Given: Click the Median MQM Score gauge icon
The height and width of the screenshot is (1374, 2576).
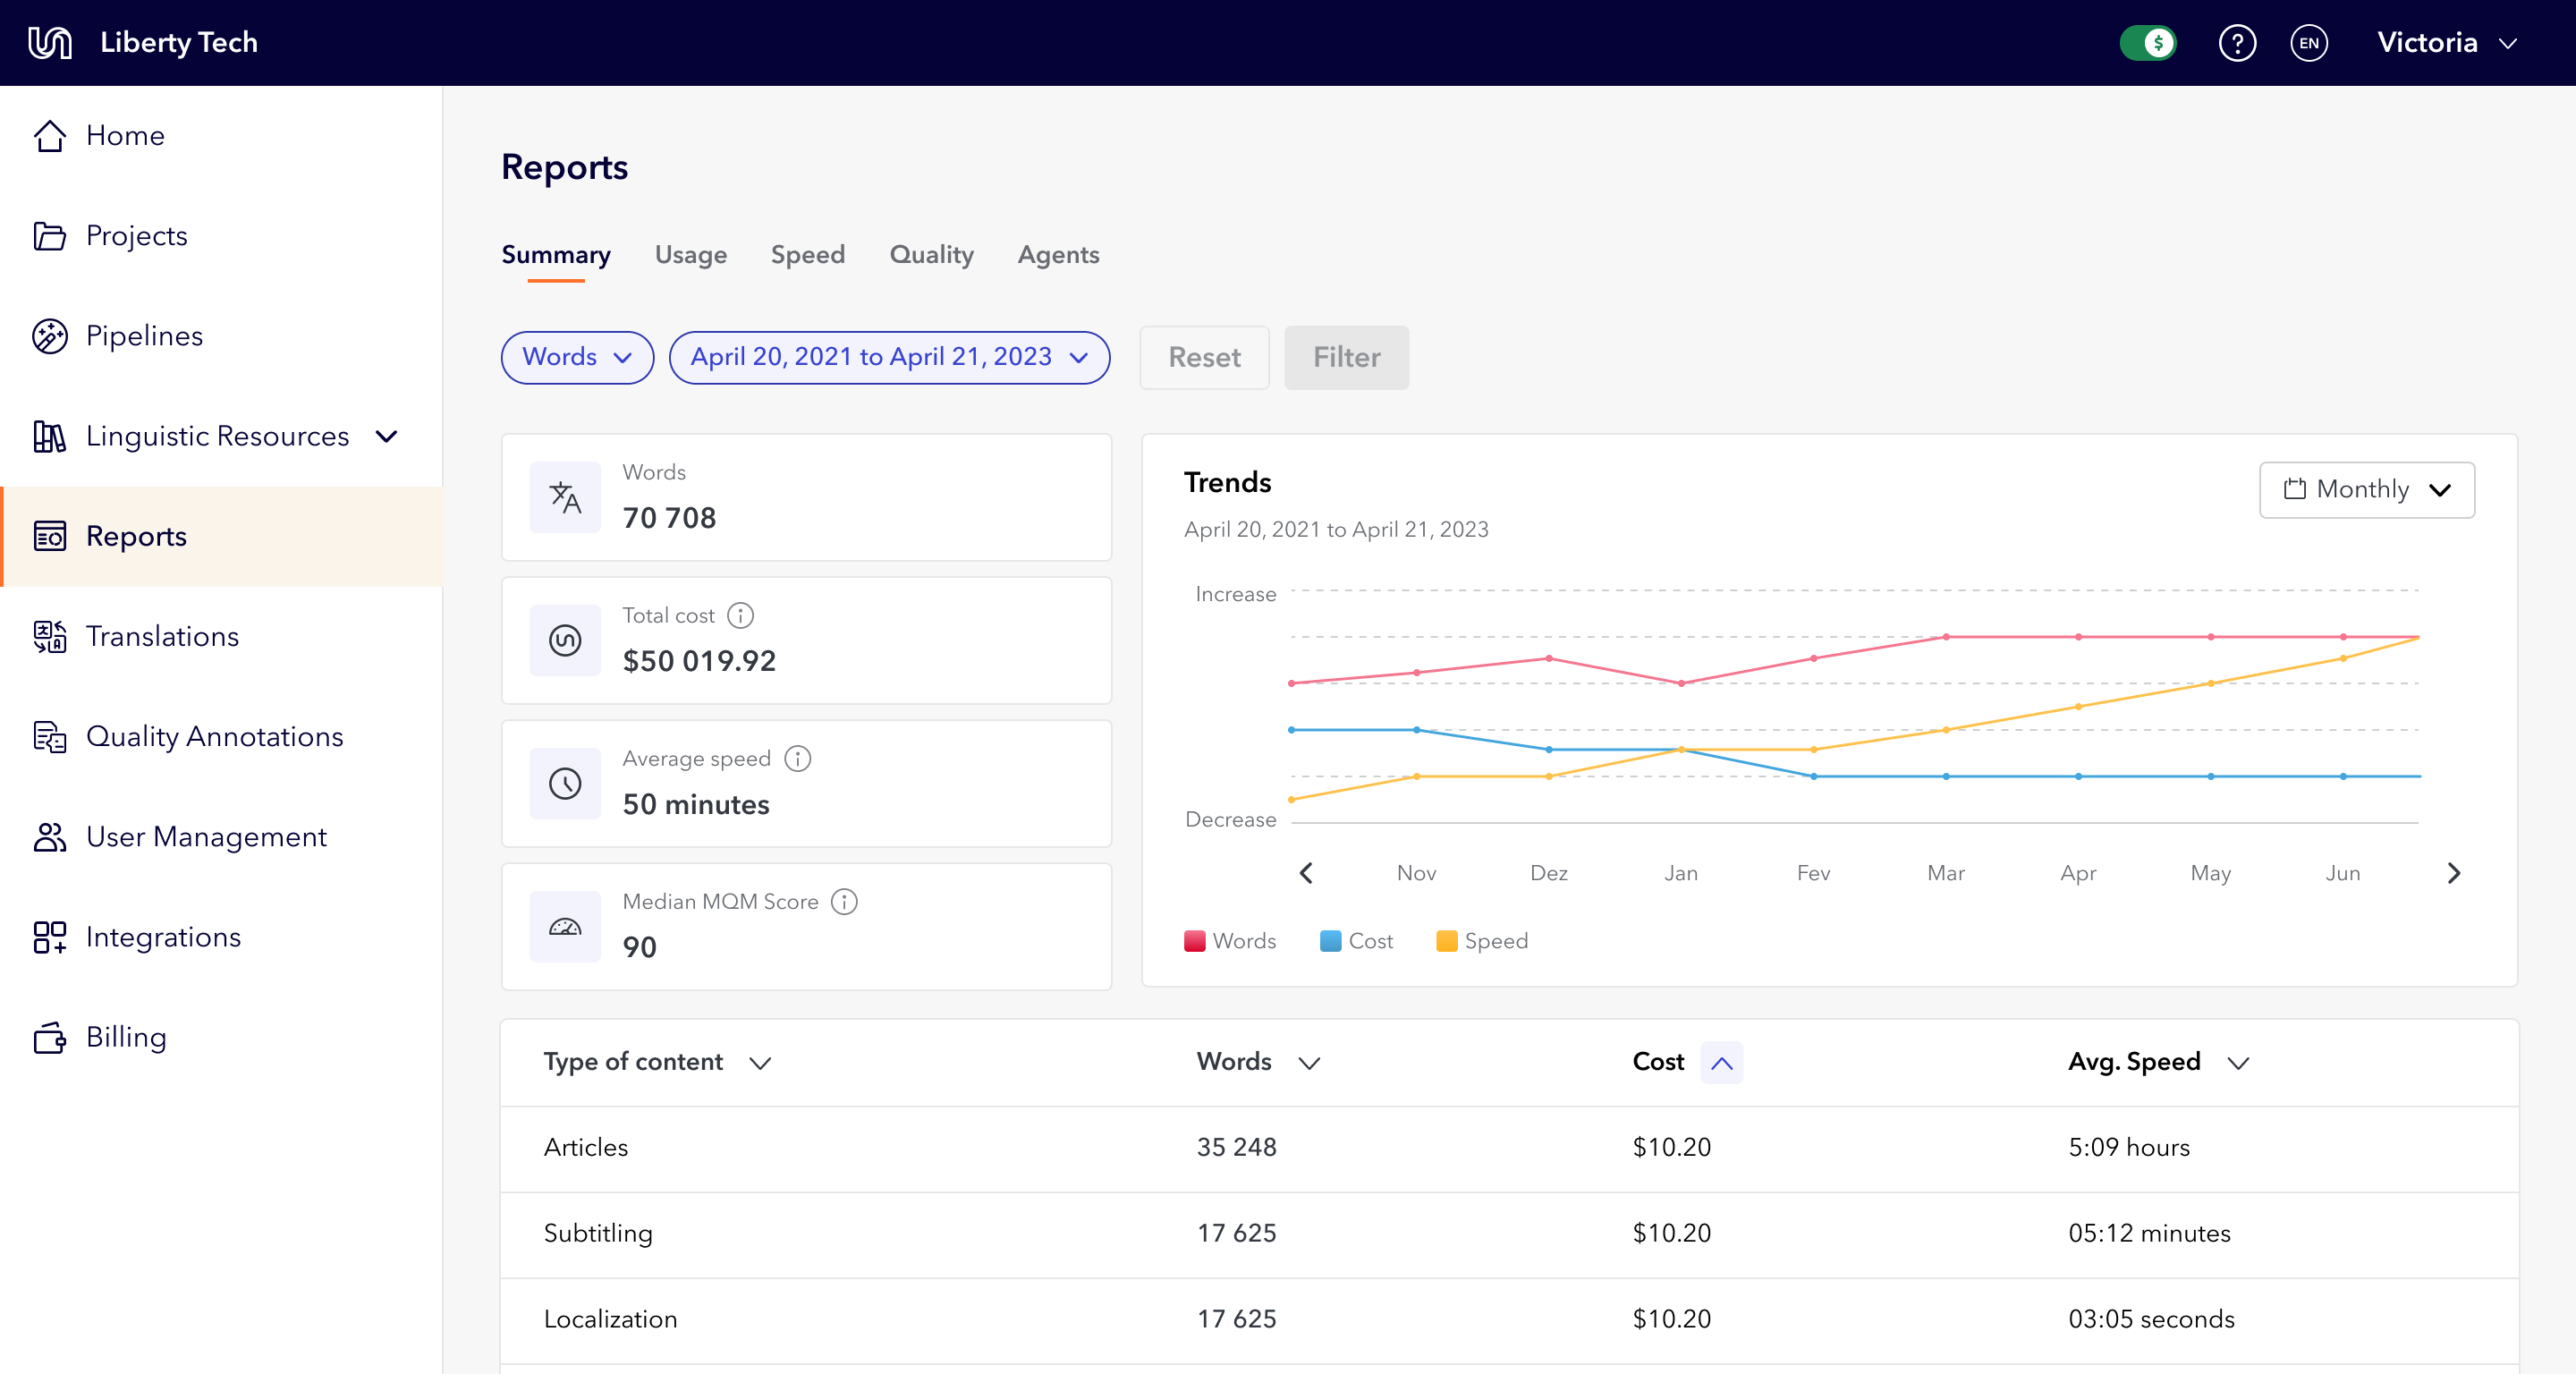Looking at the screenshot, I should pyautogui.click(x=565, y=926).
